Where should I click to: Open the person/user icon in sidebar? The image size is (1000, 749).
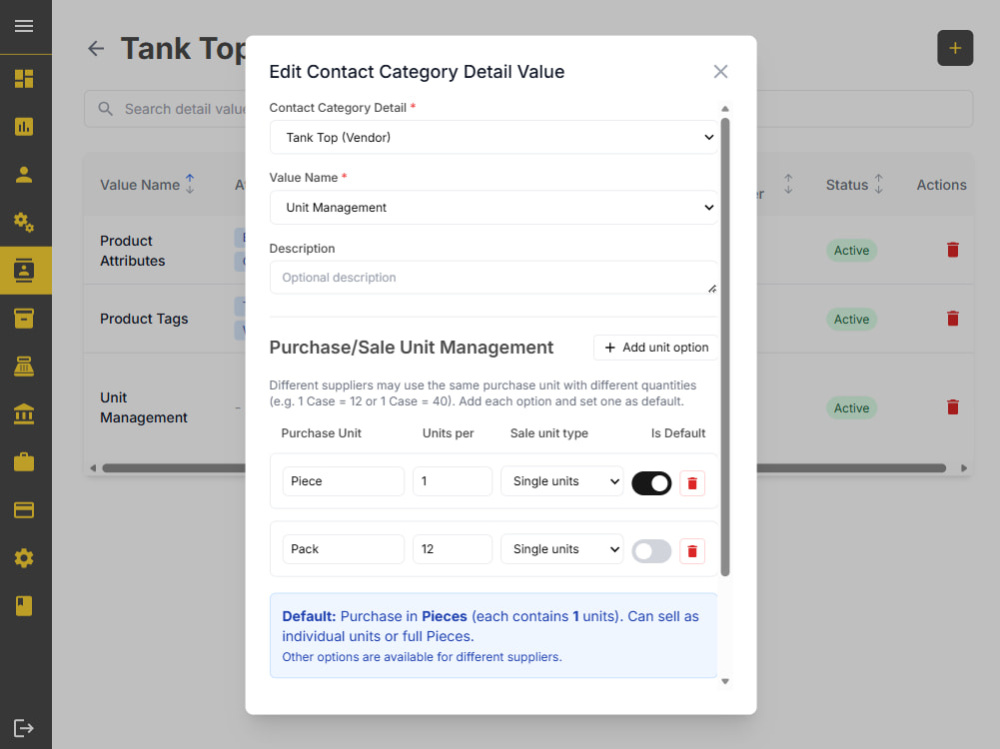point(24,174)
